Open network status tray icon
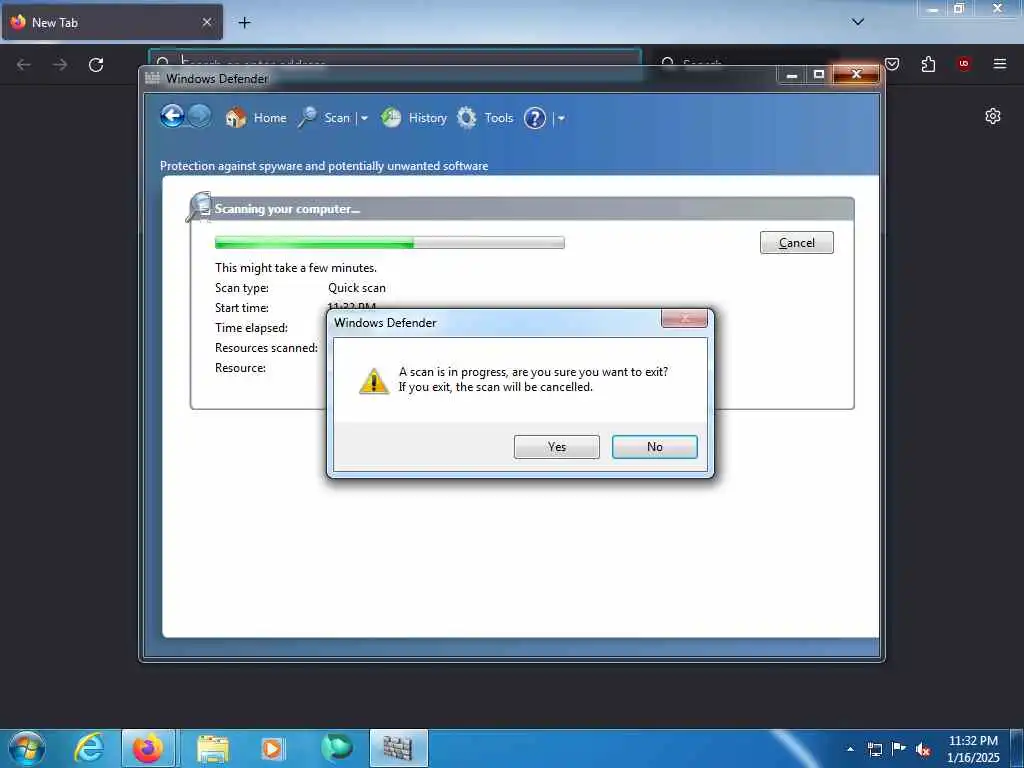 click(x=874, y=749)
